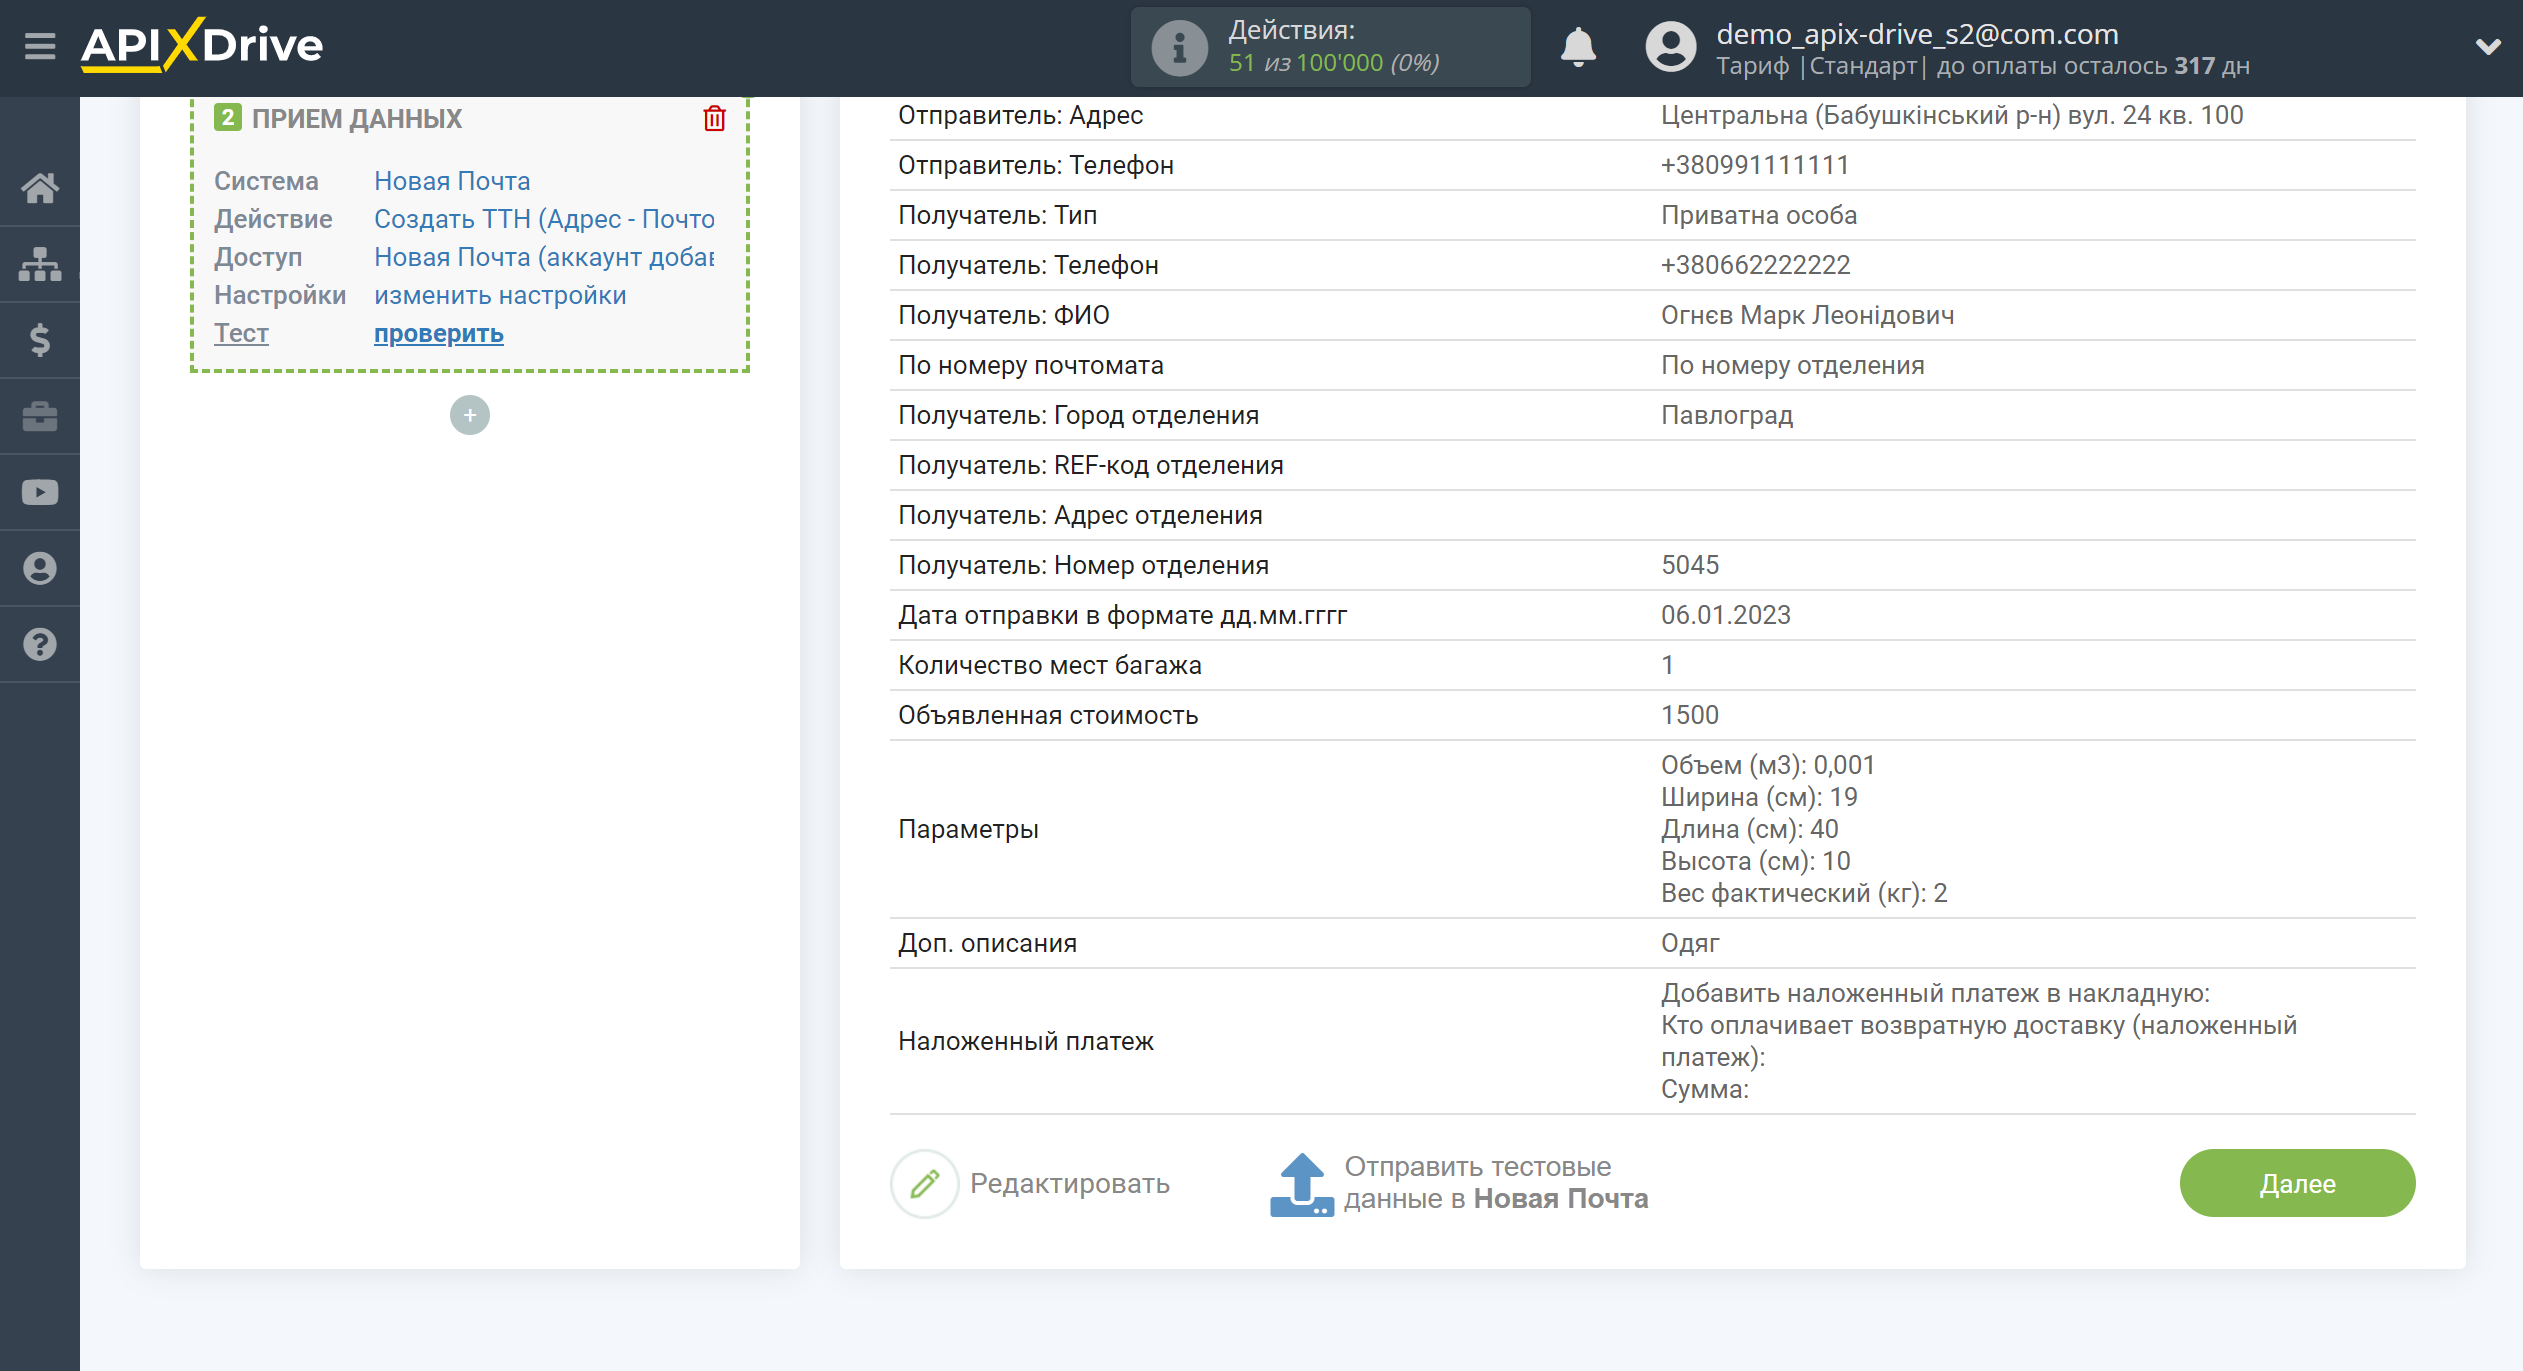Select the city value Павлоград
Viewport: 2523px width, 1371px height.
click(x=1727, y=415)
